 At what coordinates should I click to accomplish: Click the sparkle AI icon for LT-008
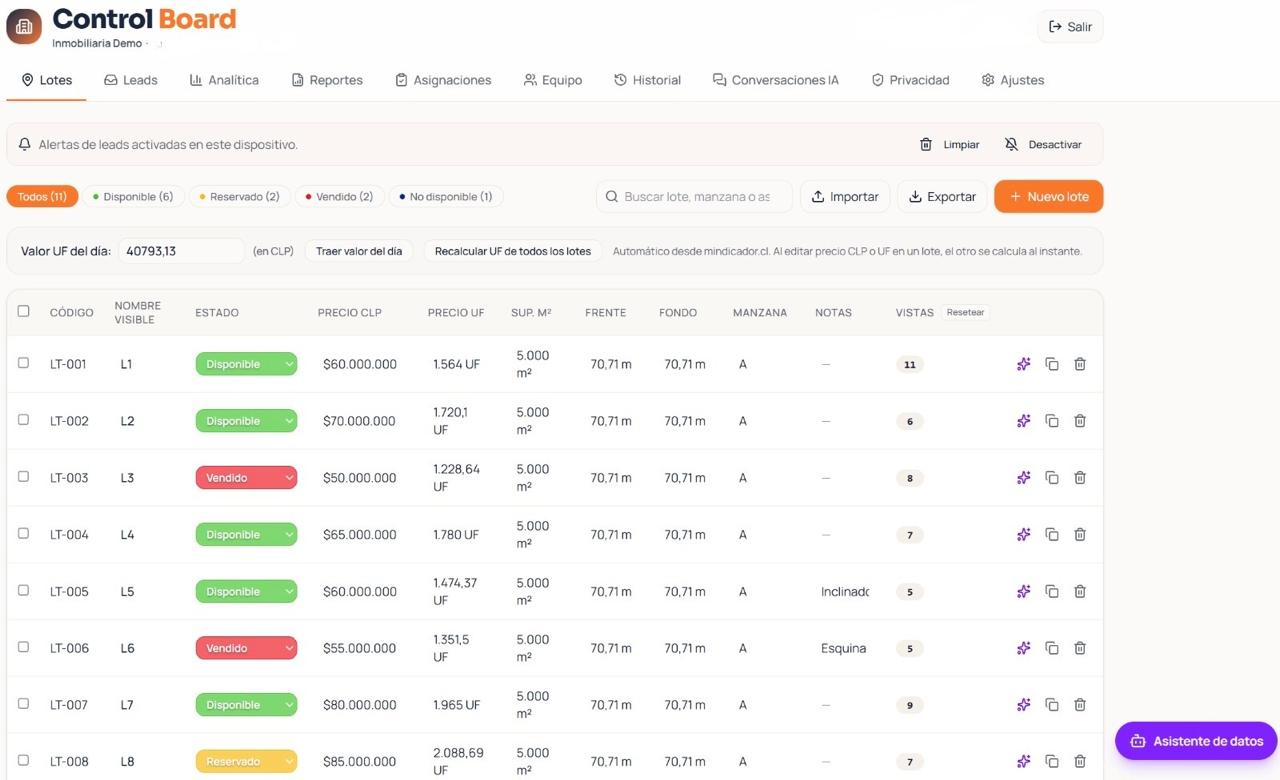(x=1023, y=762)
